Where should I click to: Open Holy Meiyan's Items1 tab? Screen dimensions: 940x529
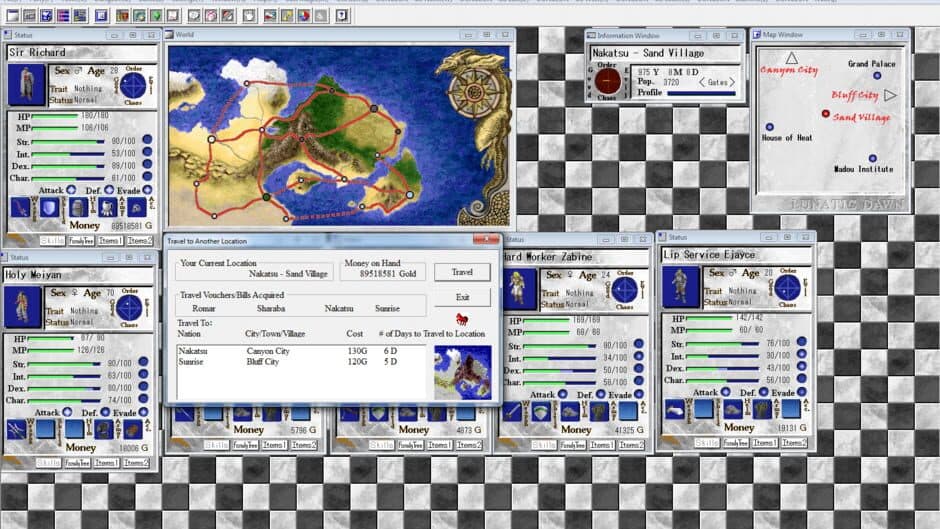[x=107, y=463]
